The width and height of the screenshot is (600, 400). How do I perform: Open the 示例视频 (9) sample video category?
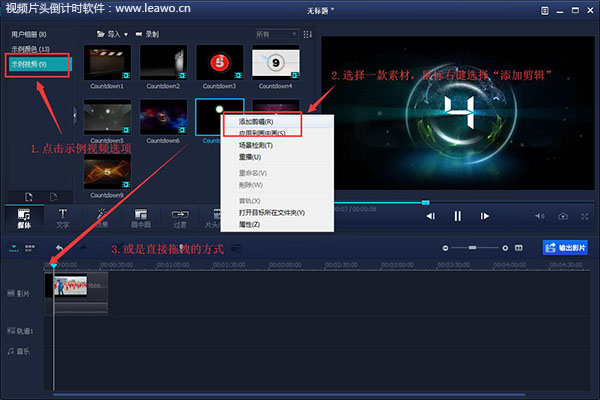point(38,64)
